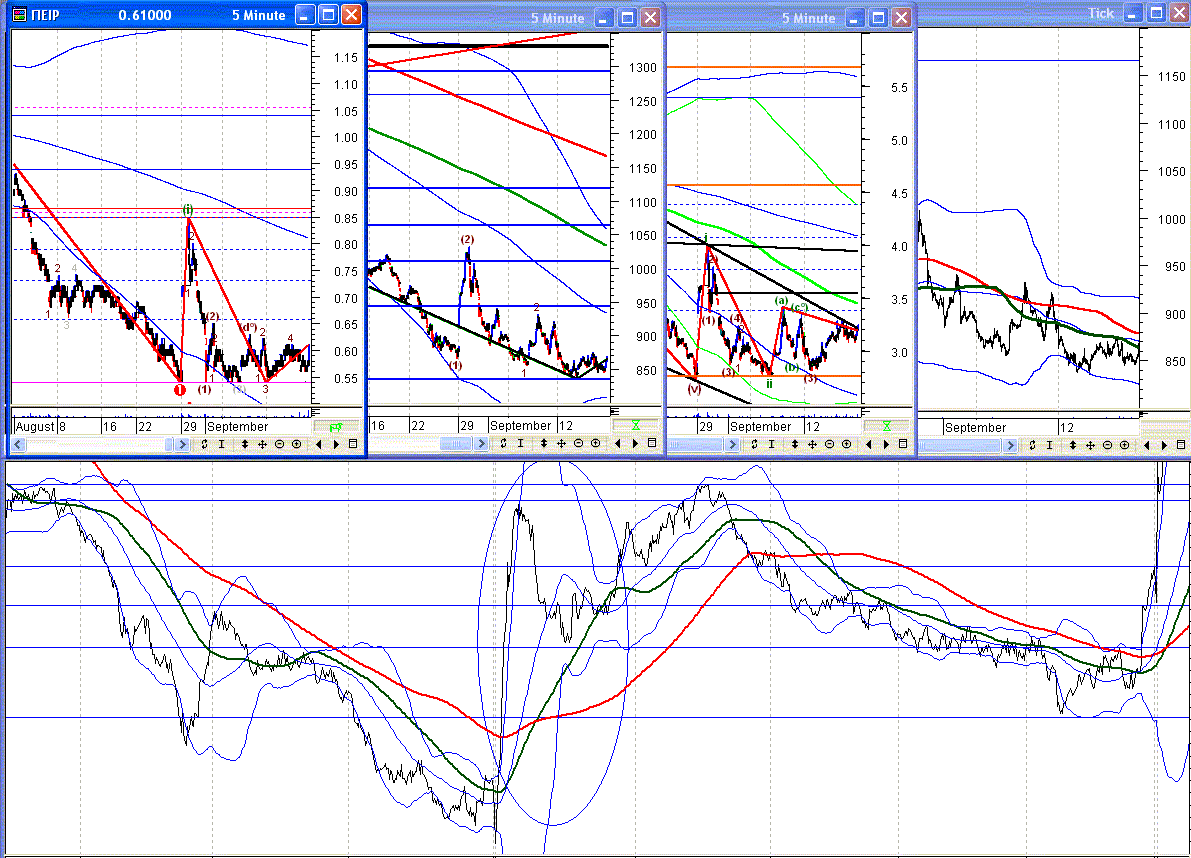Click scrollbar thumb in second 5 Minute window
The height and width of the screenshot is (858, 1191).
pos(456,443)
